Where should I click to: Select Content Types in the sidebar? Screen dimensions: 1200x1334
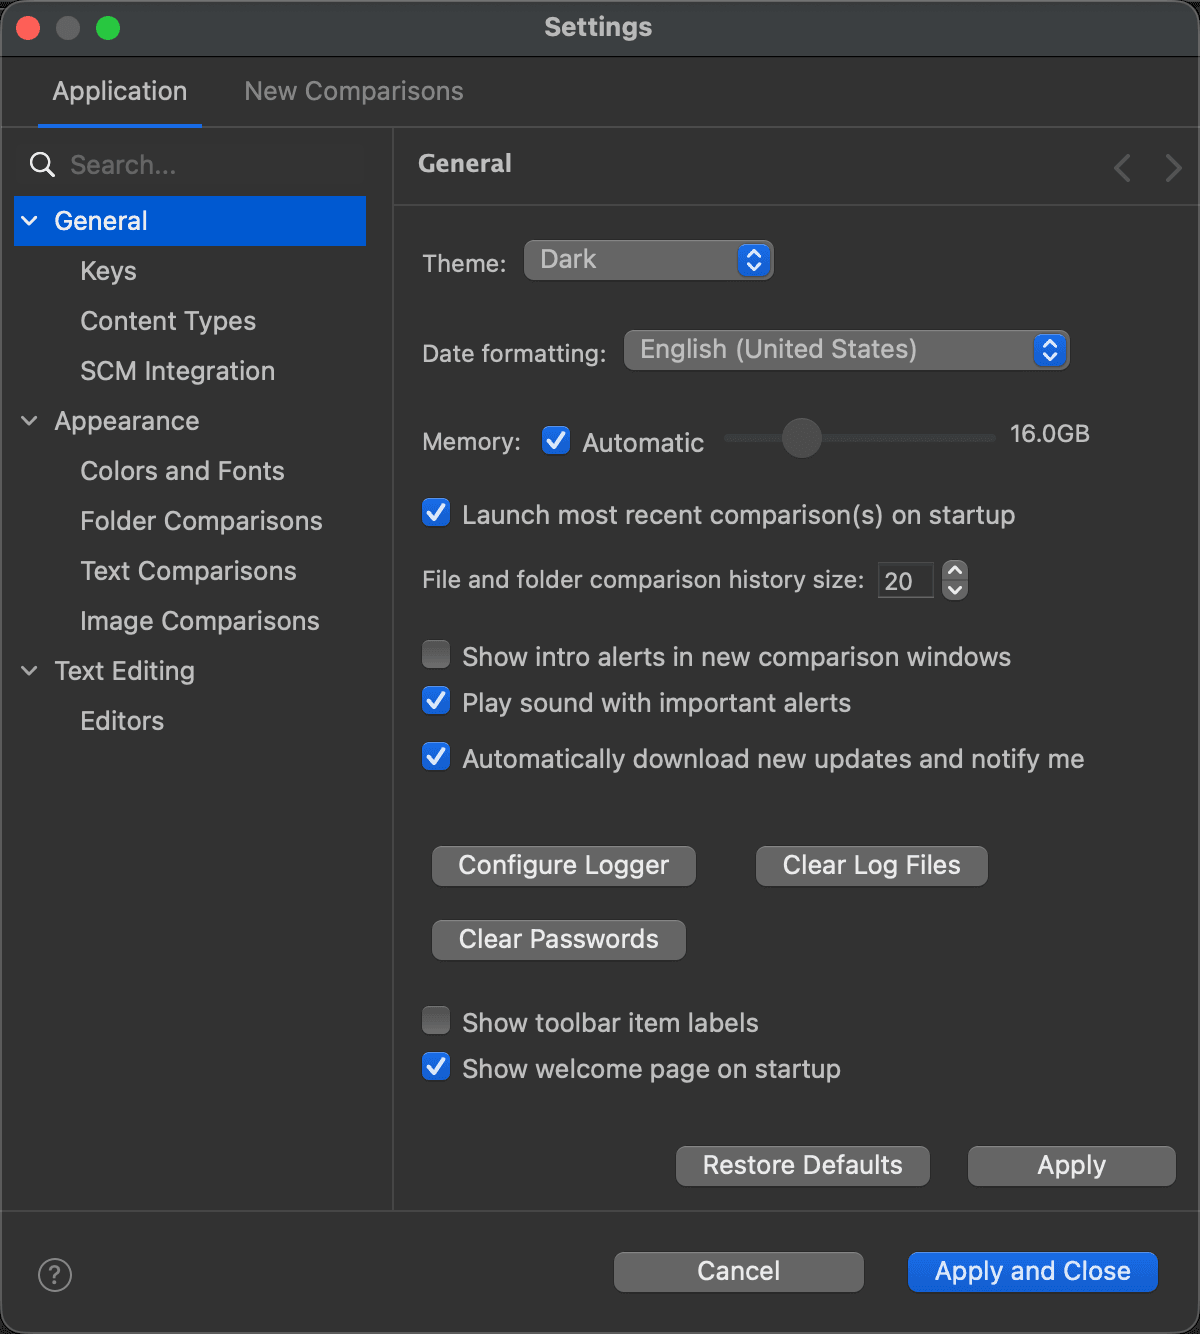168,321
